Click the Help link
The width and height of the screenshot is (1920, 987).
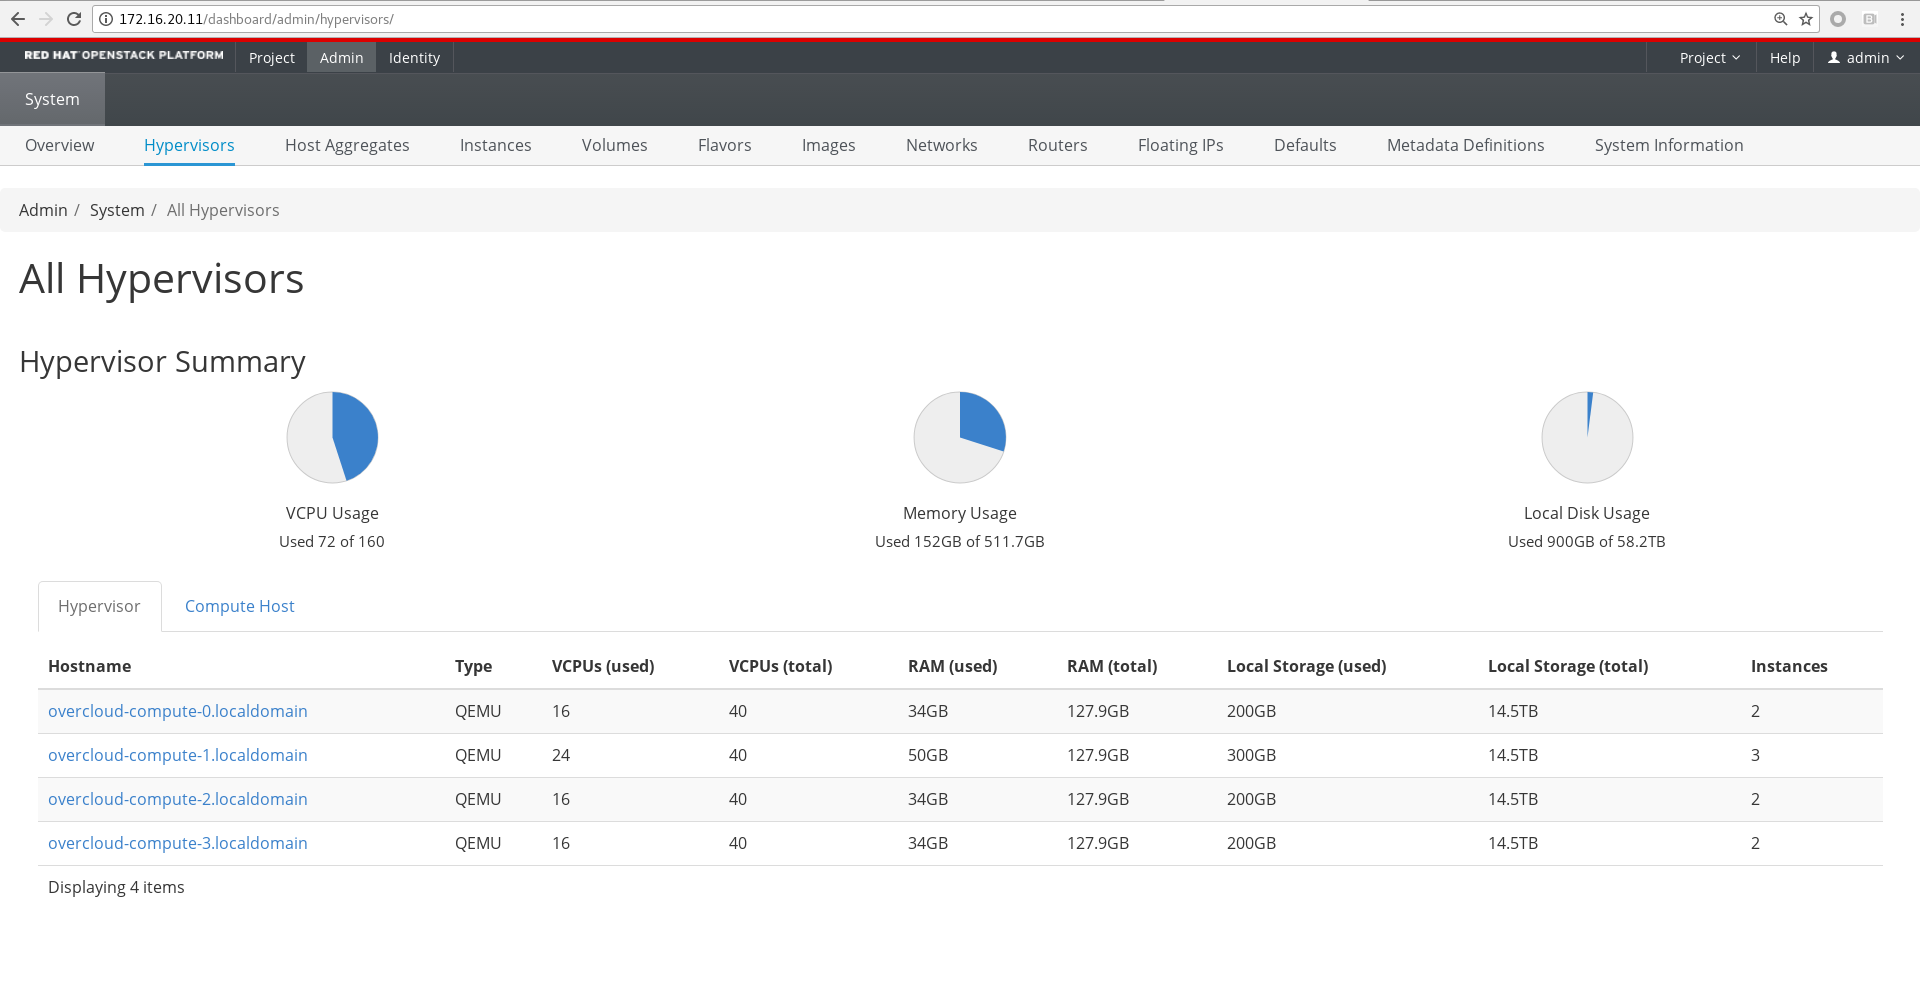point(1785,58)
